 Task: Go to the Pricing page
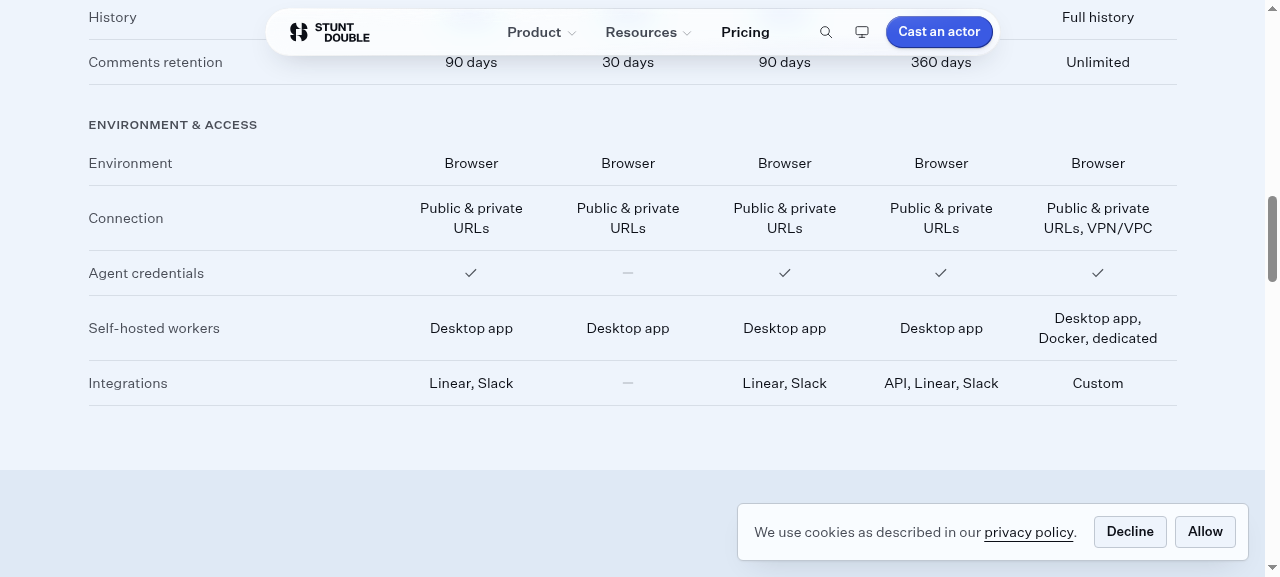tap(745, 32)
